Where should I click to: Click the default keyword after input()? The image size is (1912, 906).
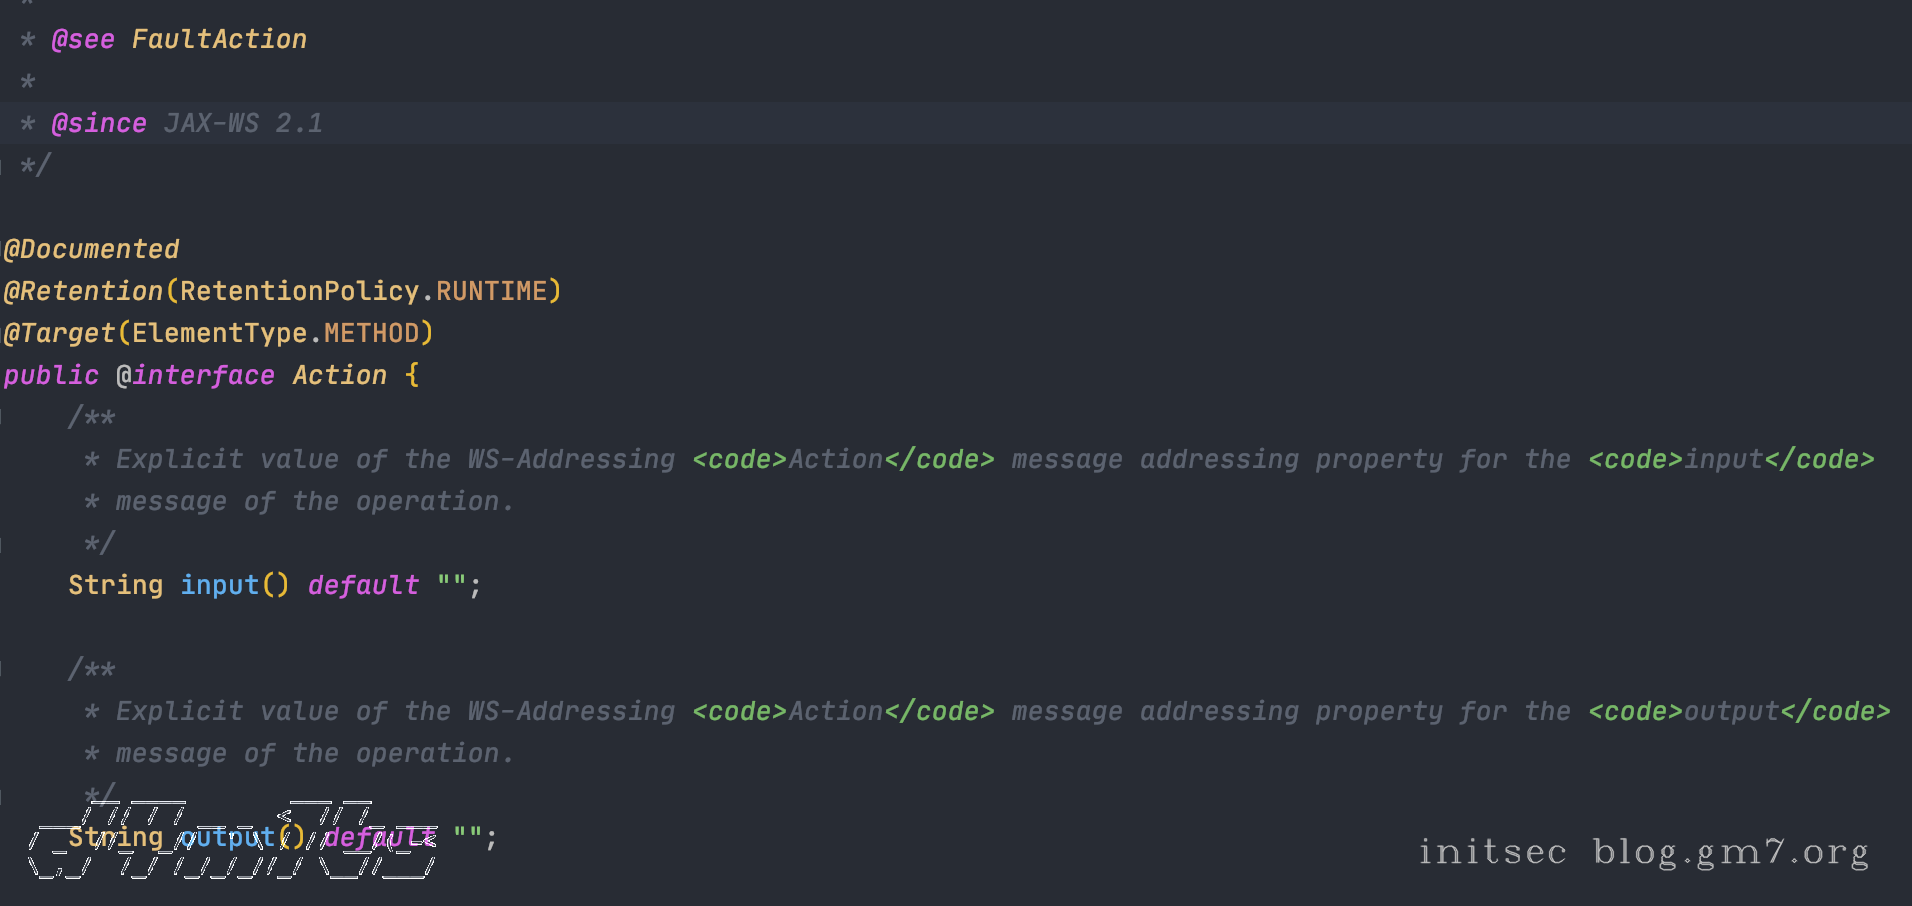[363, 585]
